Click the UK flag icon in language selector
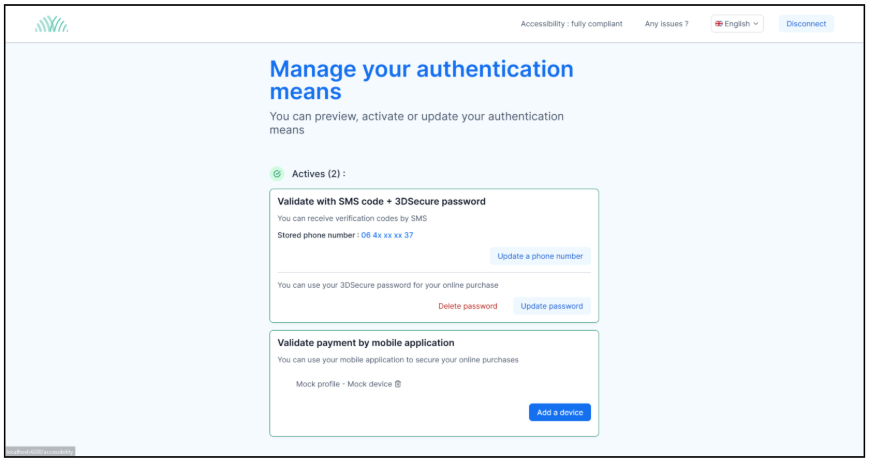 (x=719, y=24)
